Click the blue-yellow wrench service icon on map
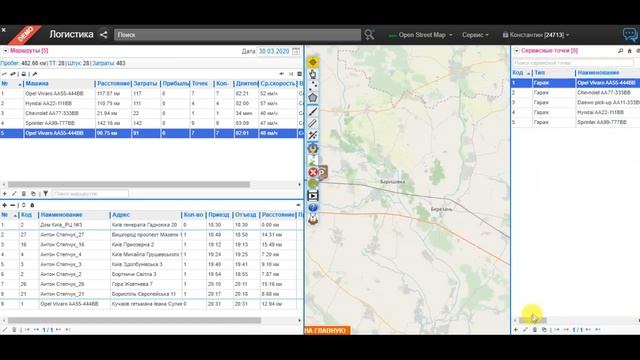This screenshot has height=360, width=640. point(313,149)
